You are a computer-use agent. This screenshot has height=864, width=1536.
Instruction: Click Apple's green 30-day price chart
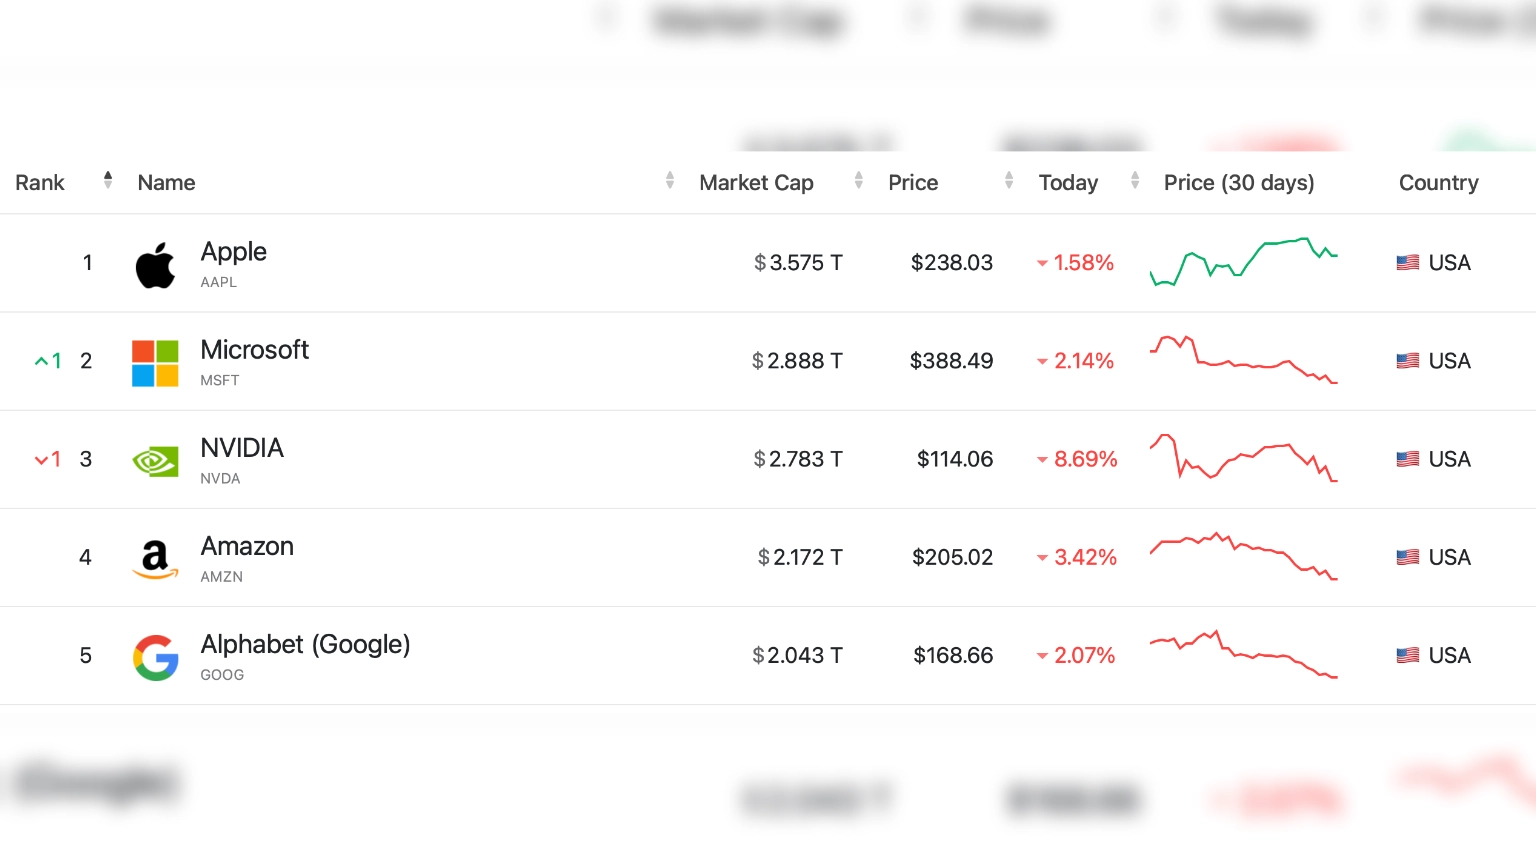point(1243,262)
